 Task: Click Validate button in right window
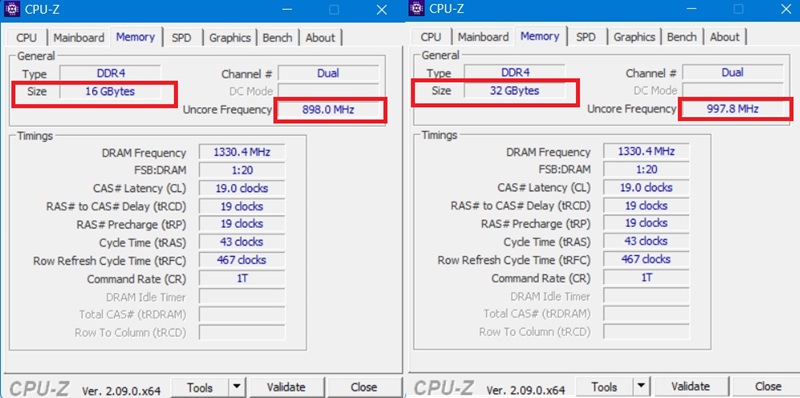pos(691,386)
